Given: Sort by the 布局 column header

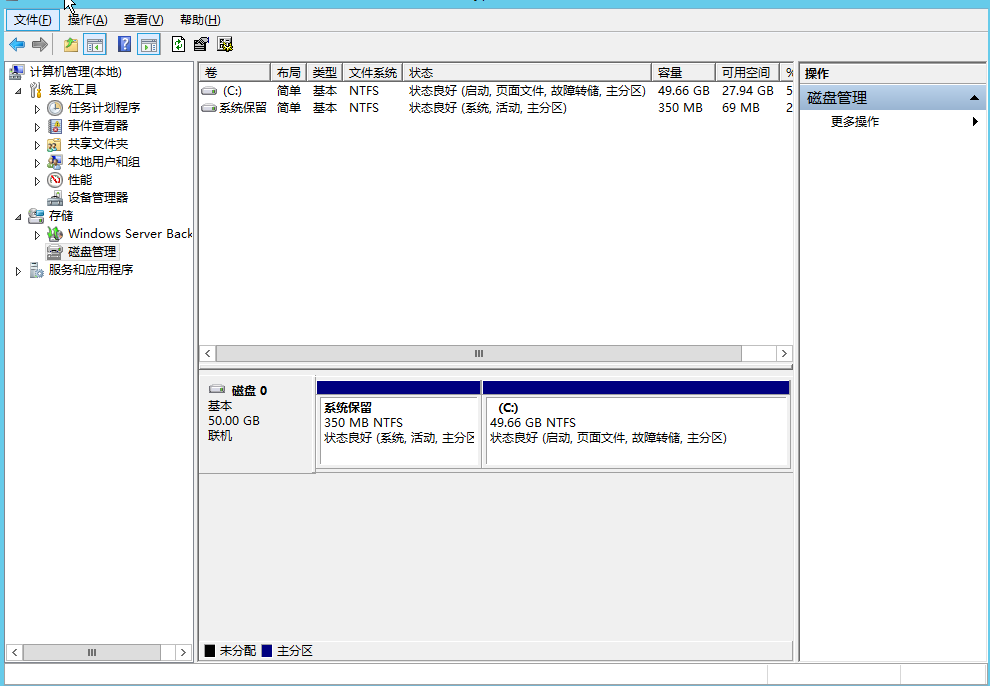Looking at the screenshot, I should pos(289,73).
